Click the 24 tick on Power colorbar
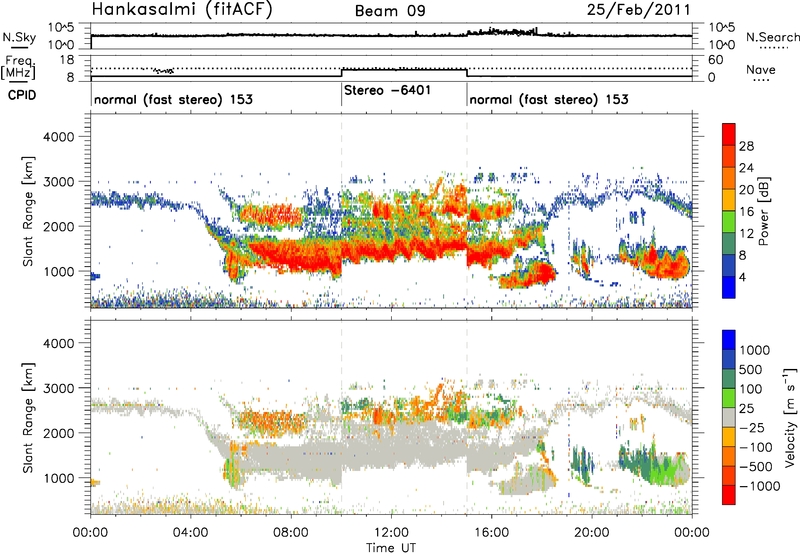The image size is (800, 554). click(746, 168)
